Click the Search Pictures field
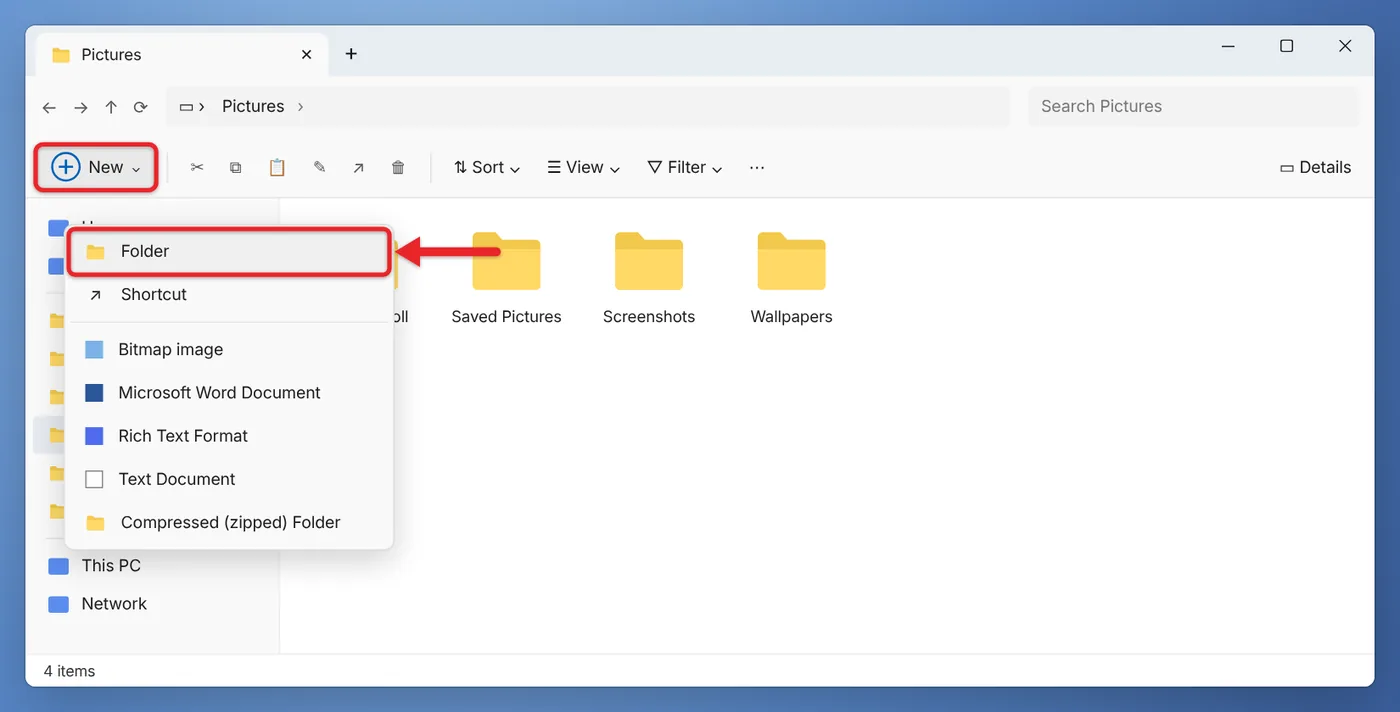This screenshot has width=1400, height=712. [x=1193, y=106]
